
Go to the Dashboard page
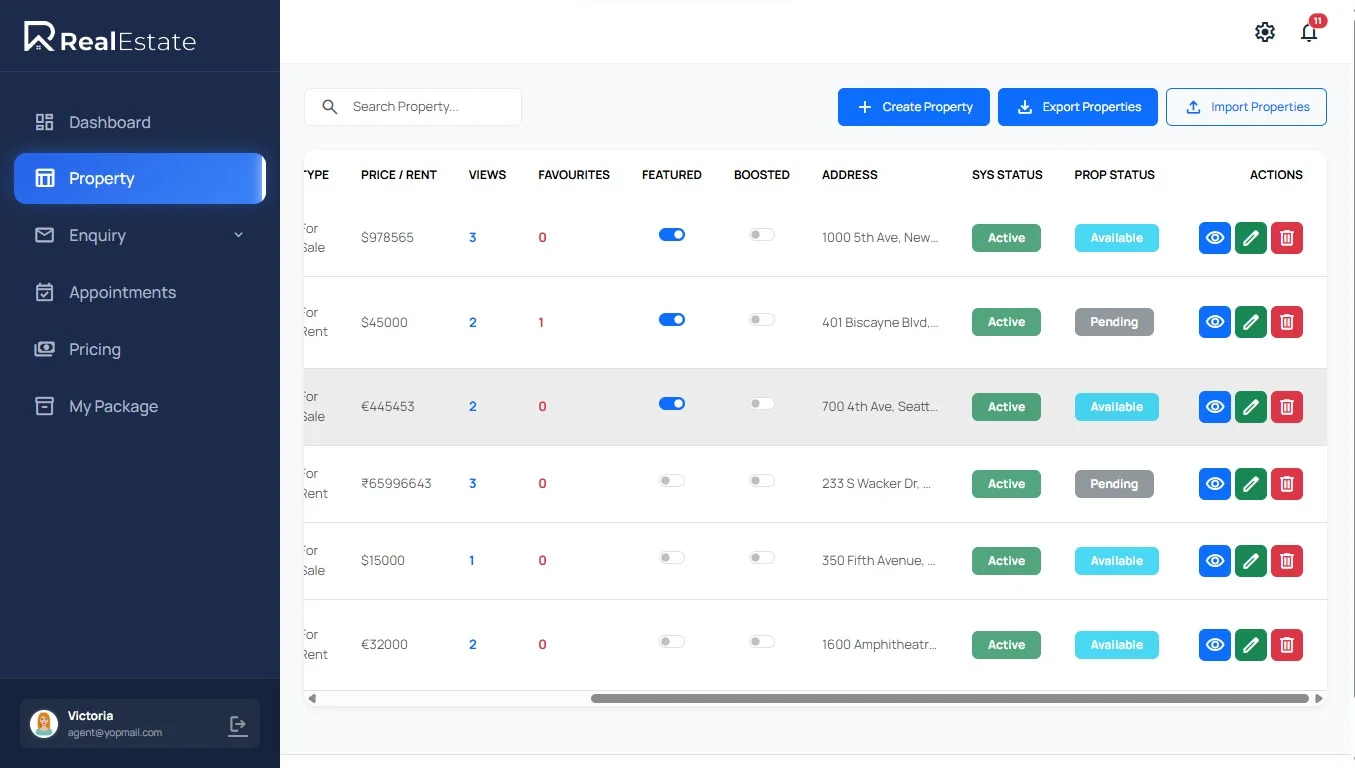(109, 122)
